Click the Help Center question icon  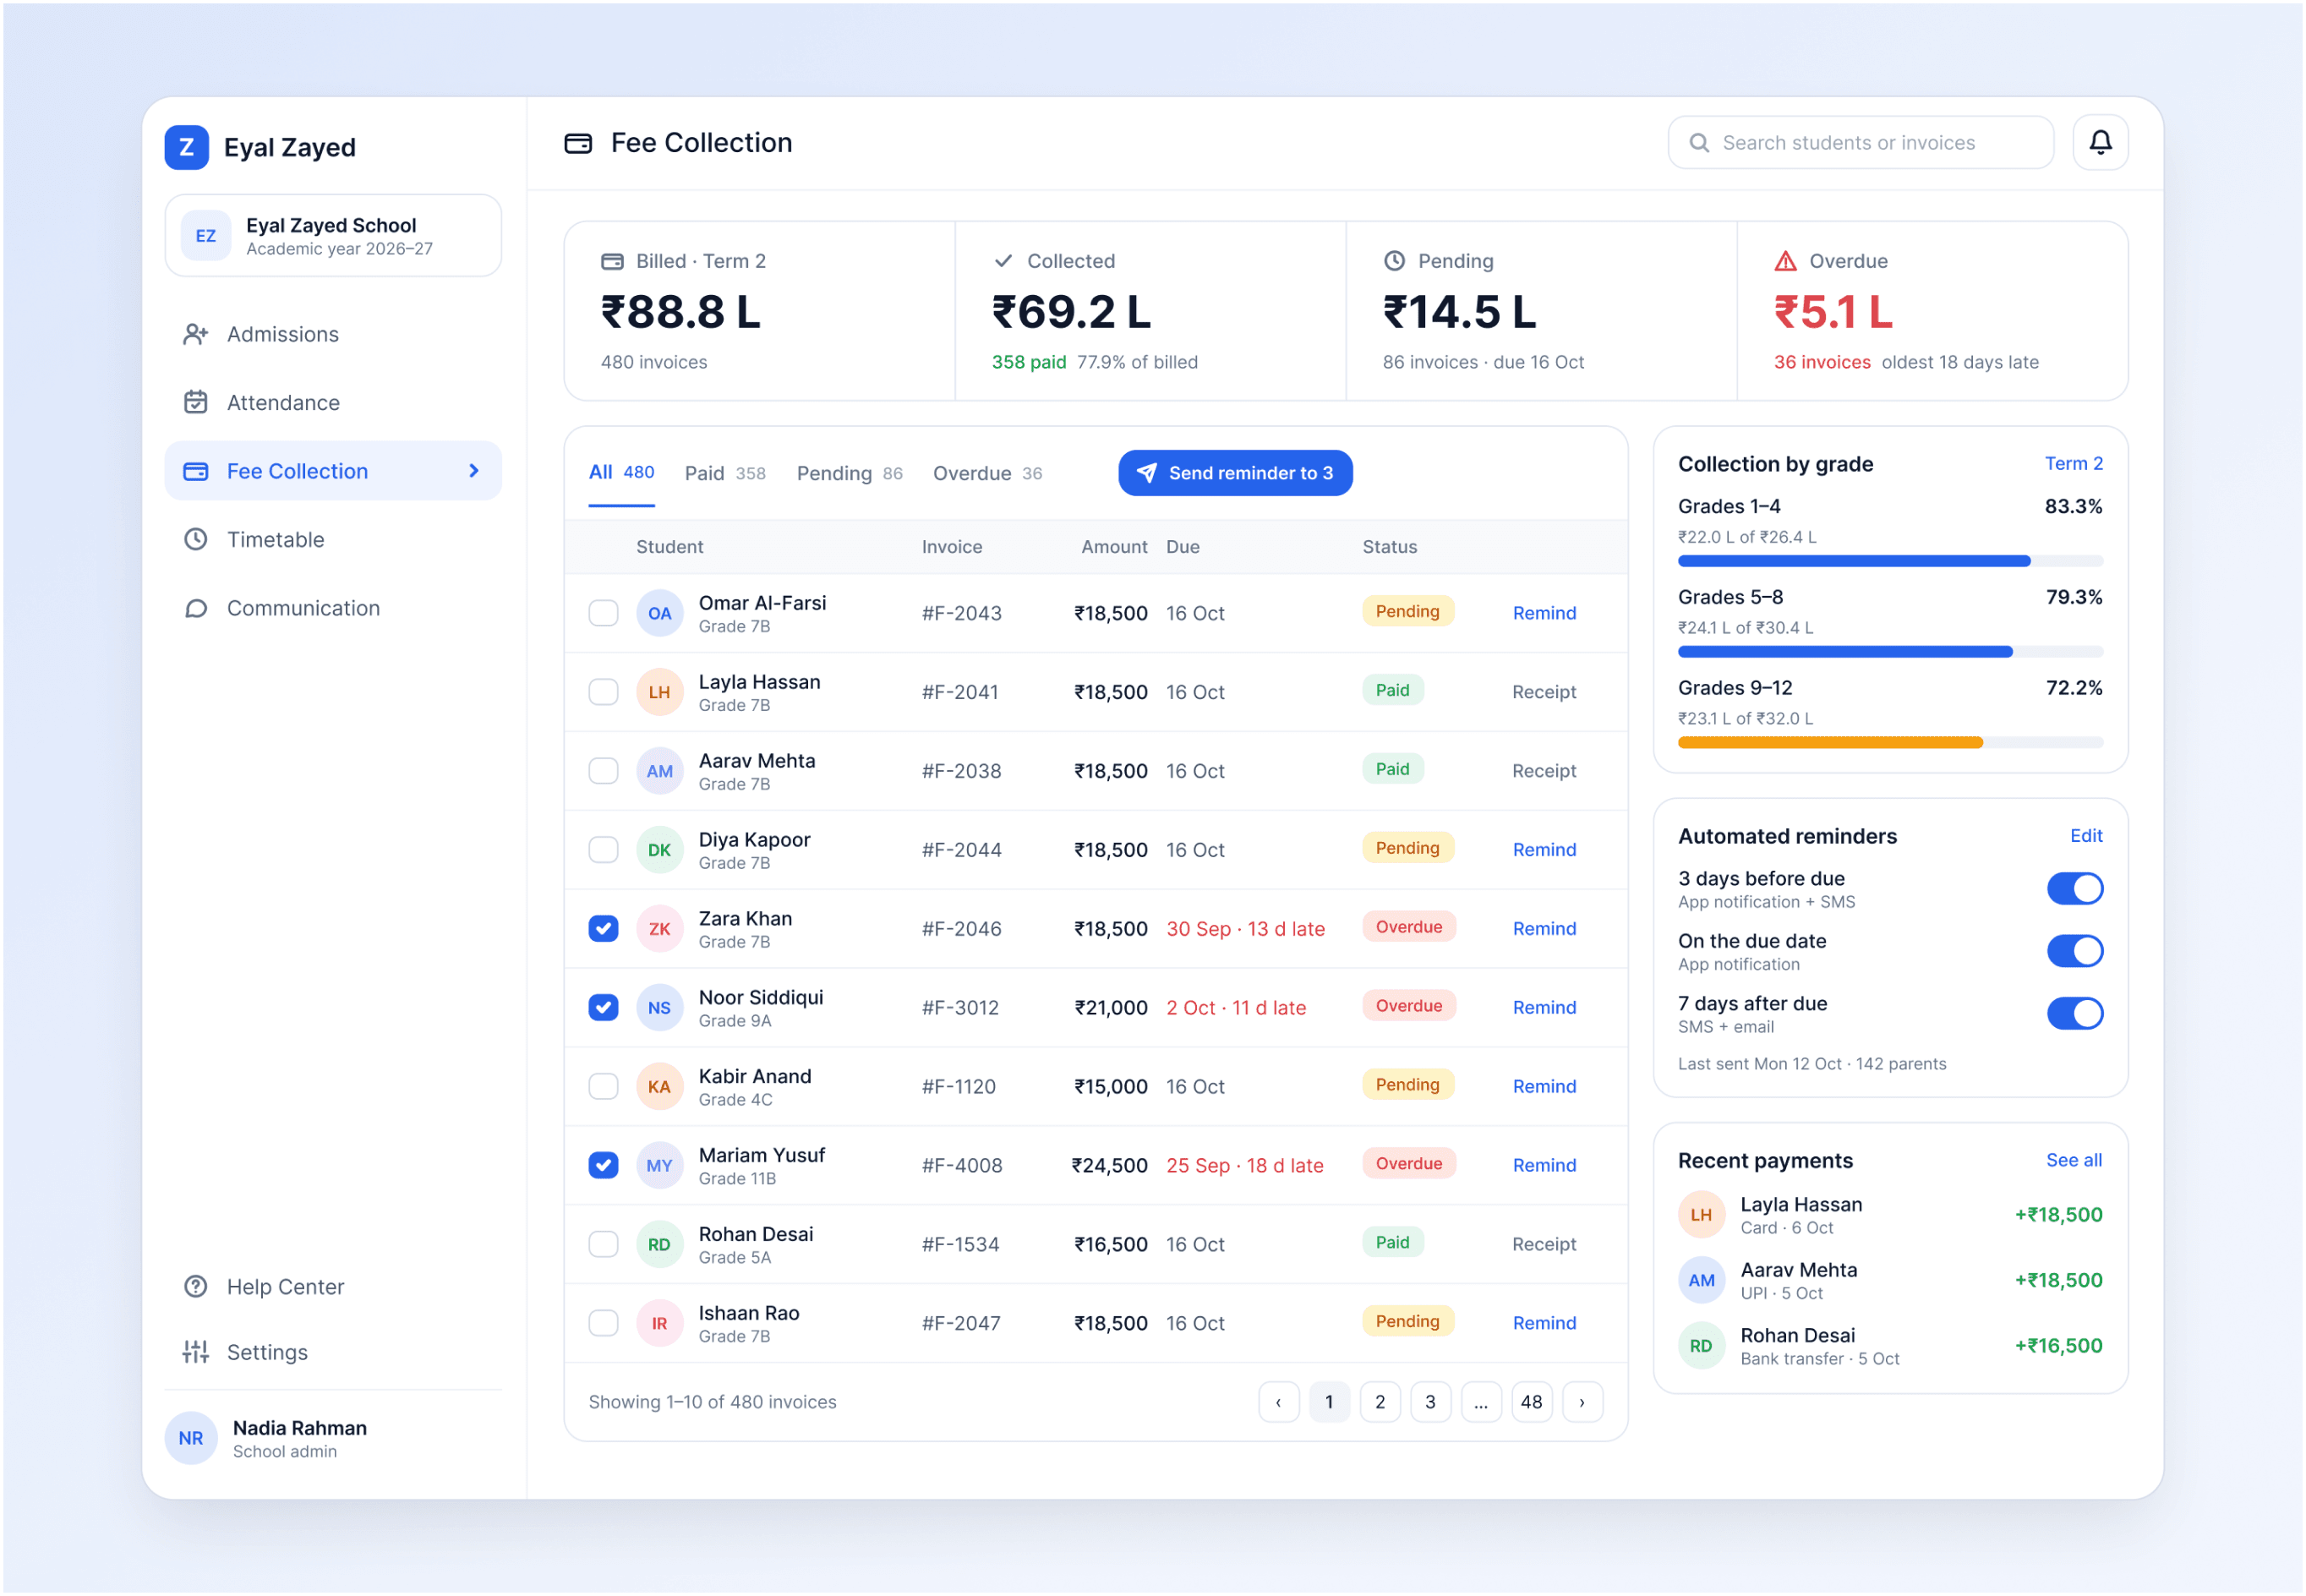(x=195, y=1286)
